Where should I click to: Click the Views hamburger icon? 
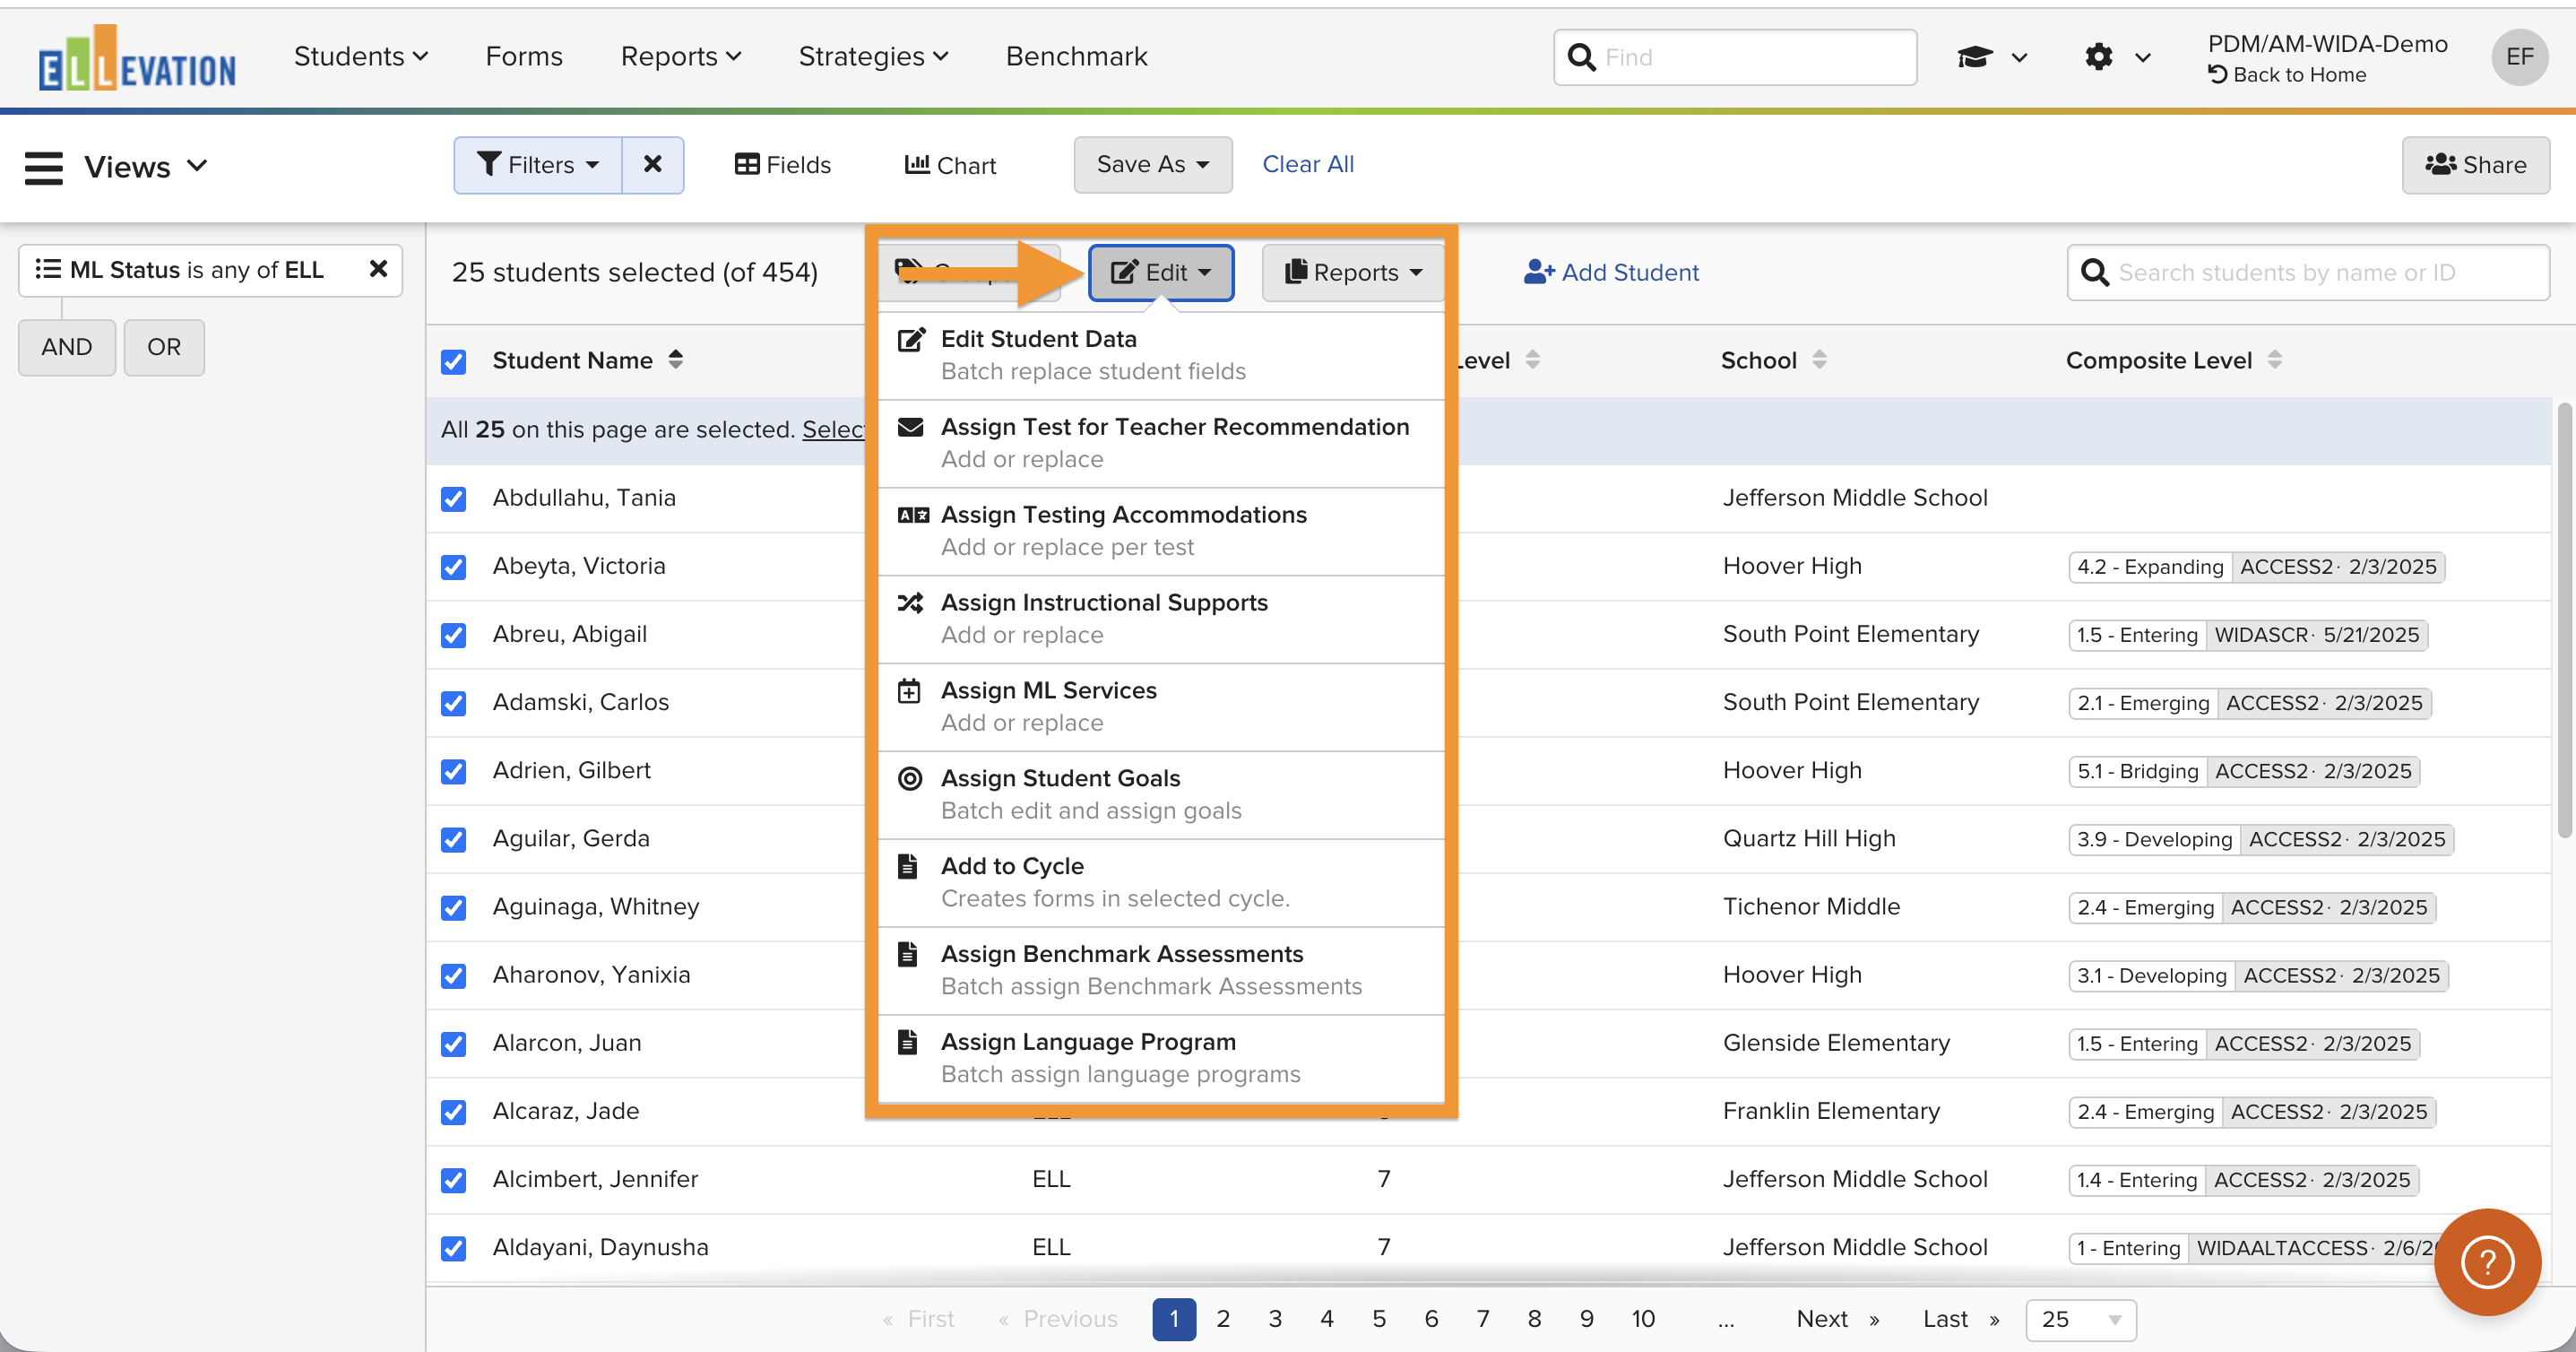click(x=44, y=167)
